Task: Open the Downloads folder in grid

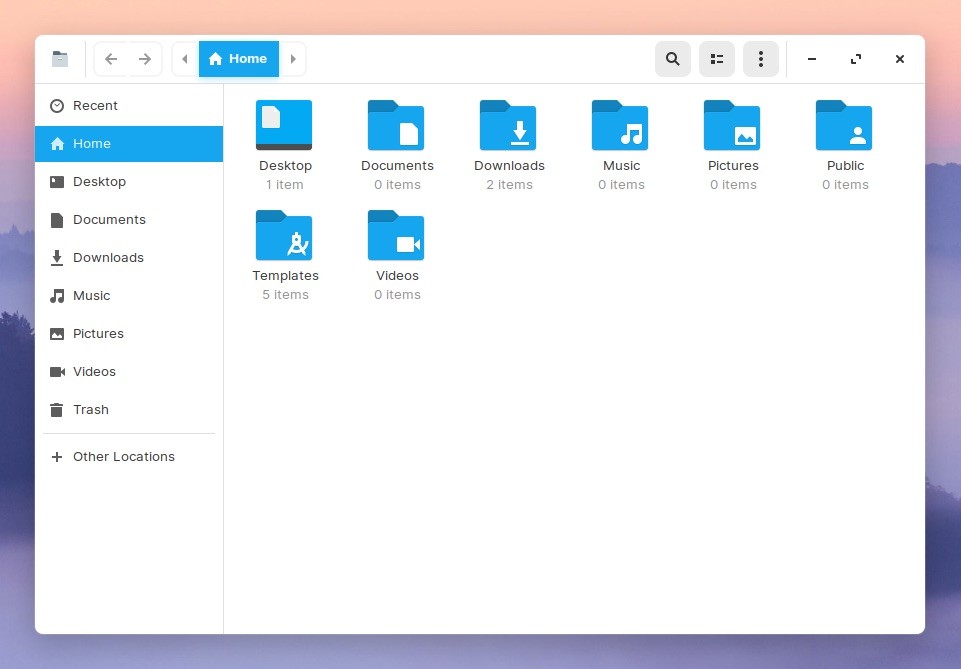Action: pyautogui.click(x=508, y=126)
